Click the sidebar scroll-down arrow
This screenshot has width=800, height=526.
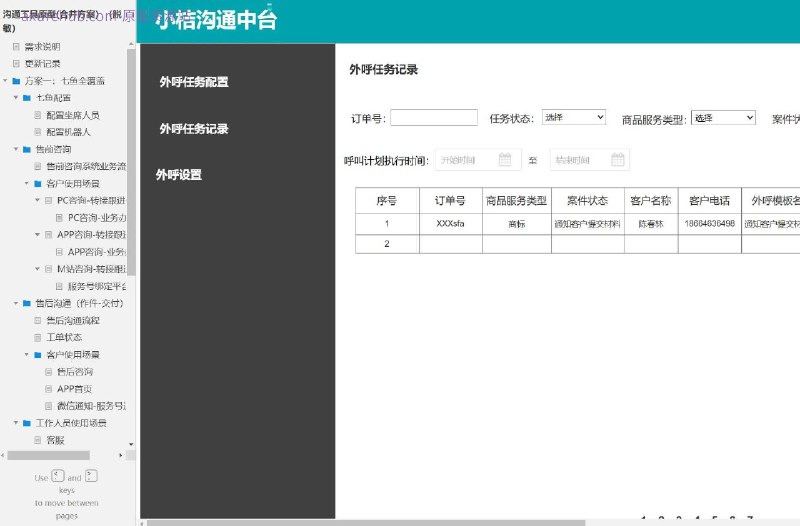(x=131, y=444)
